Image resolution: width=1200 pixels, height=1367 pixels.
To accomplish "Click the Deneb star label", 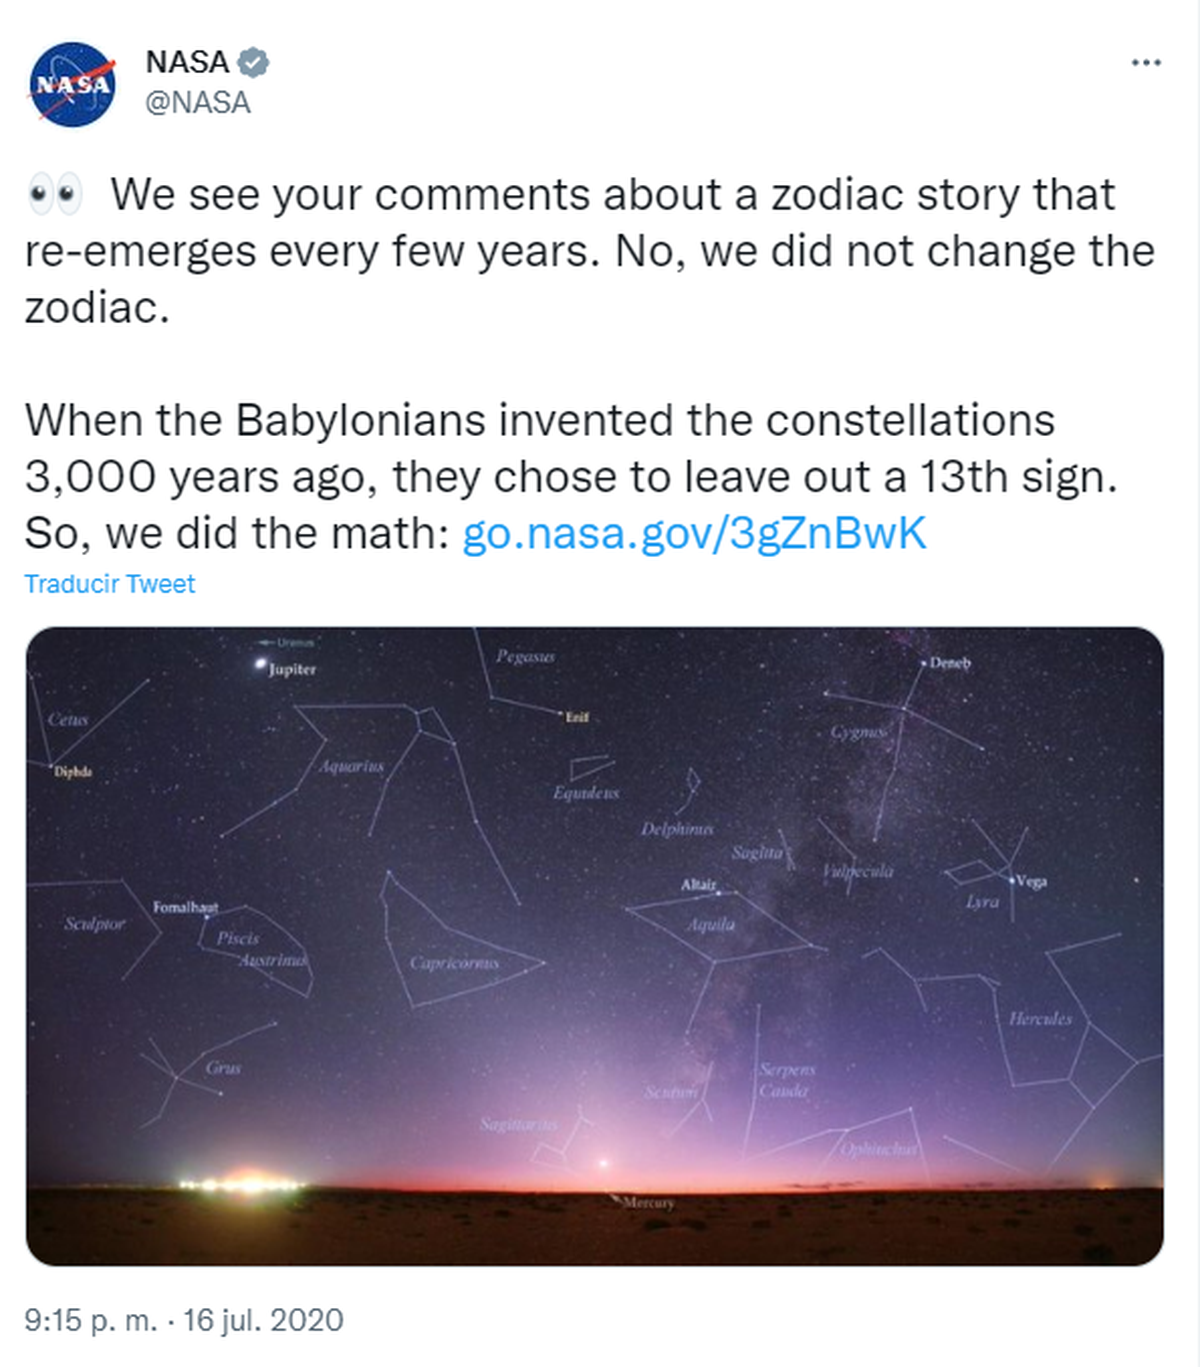I will click(949, 662).
